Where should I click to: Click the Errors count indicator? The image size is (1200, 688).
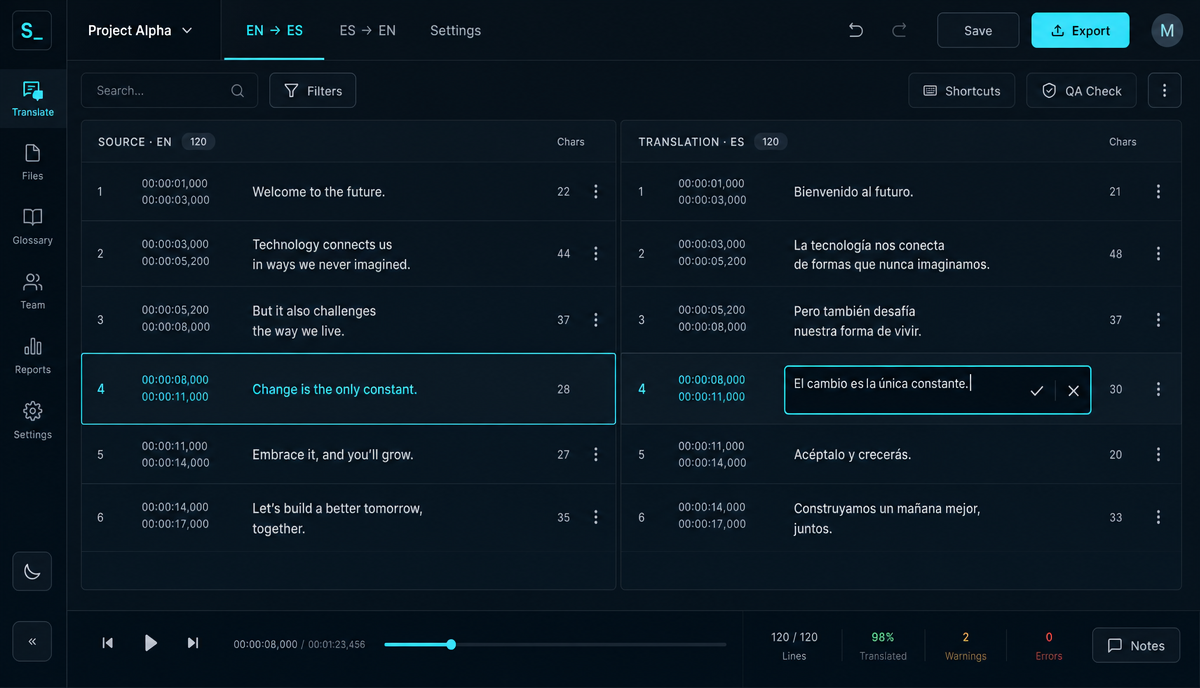tap(1048, 646)
